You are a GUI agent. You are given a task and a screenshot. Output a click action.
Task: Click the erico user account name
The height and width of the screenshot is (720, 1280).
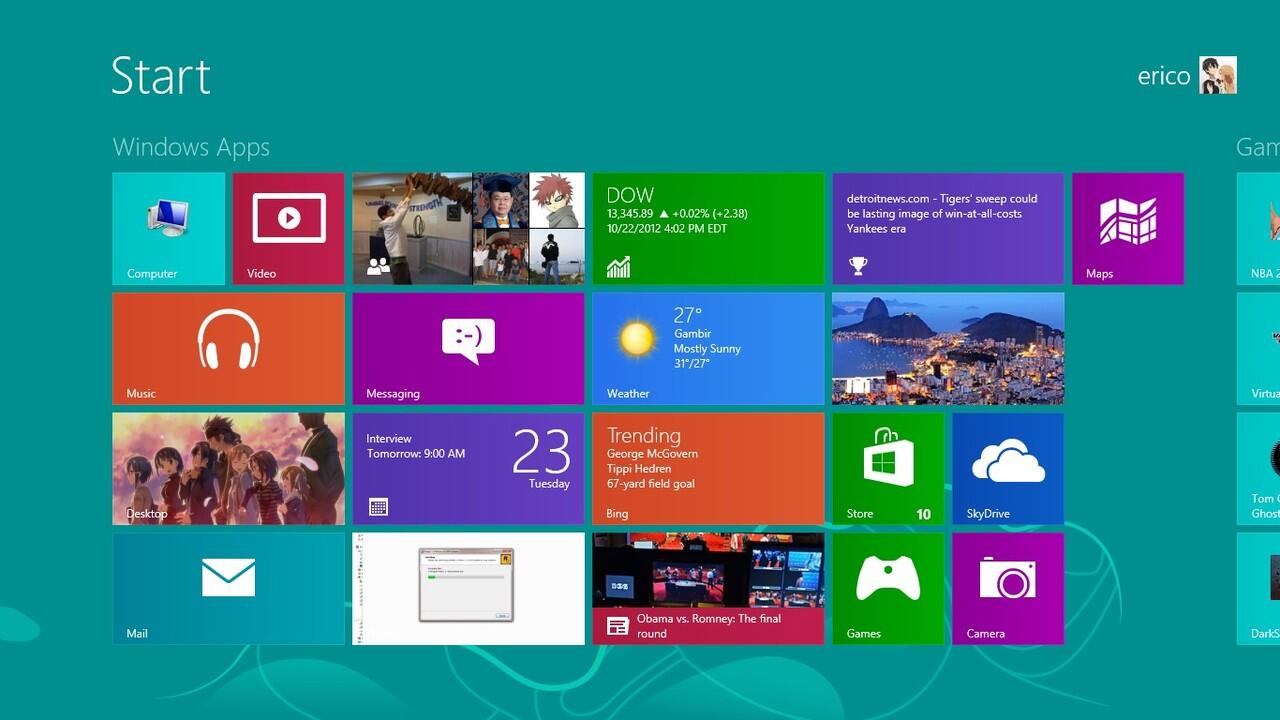coord(1163,76)
